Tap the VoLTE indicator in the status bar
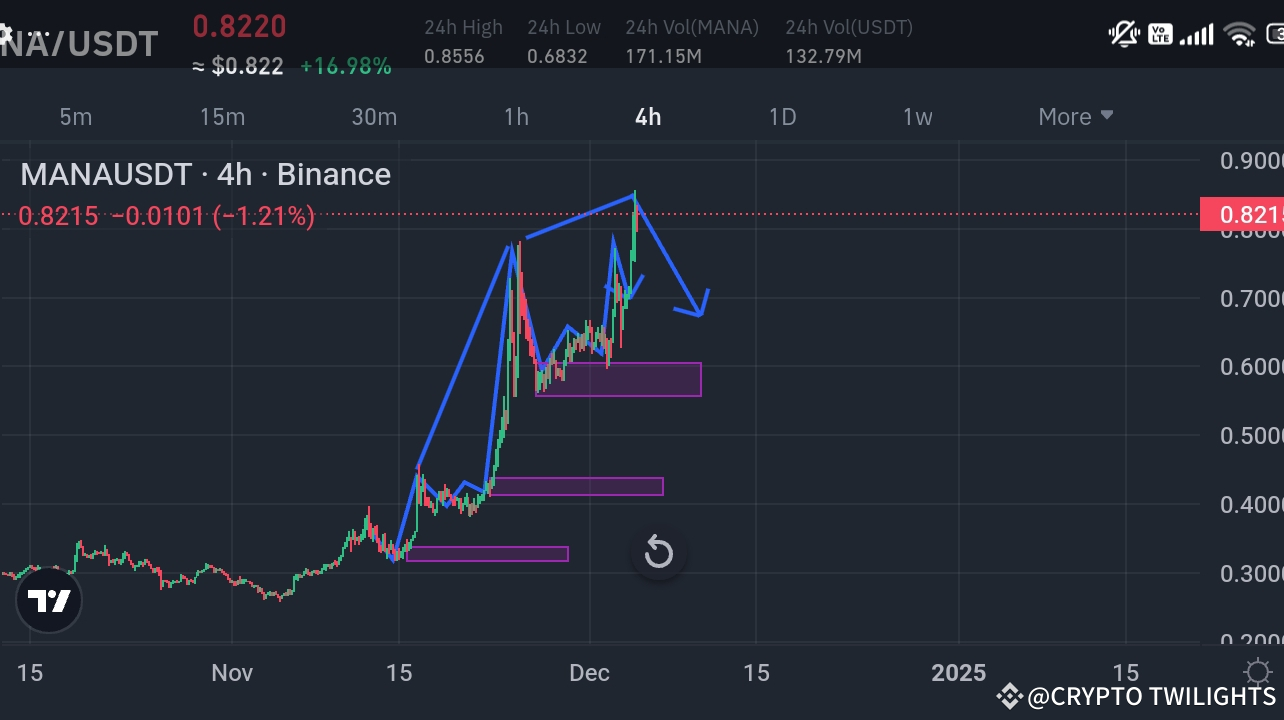Screen dimensions: 1284x720 [1160, 33]
